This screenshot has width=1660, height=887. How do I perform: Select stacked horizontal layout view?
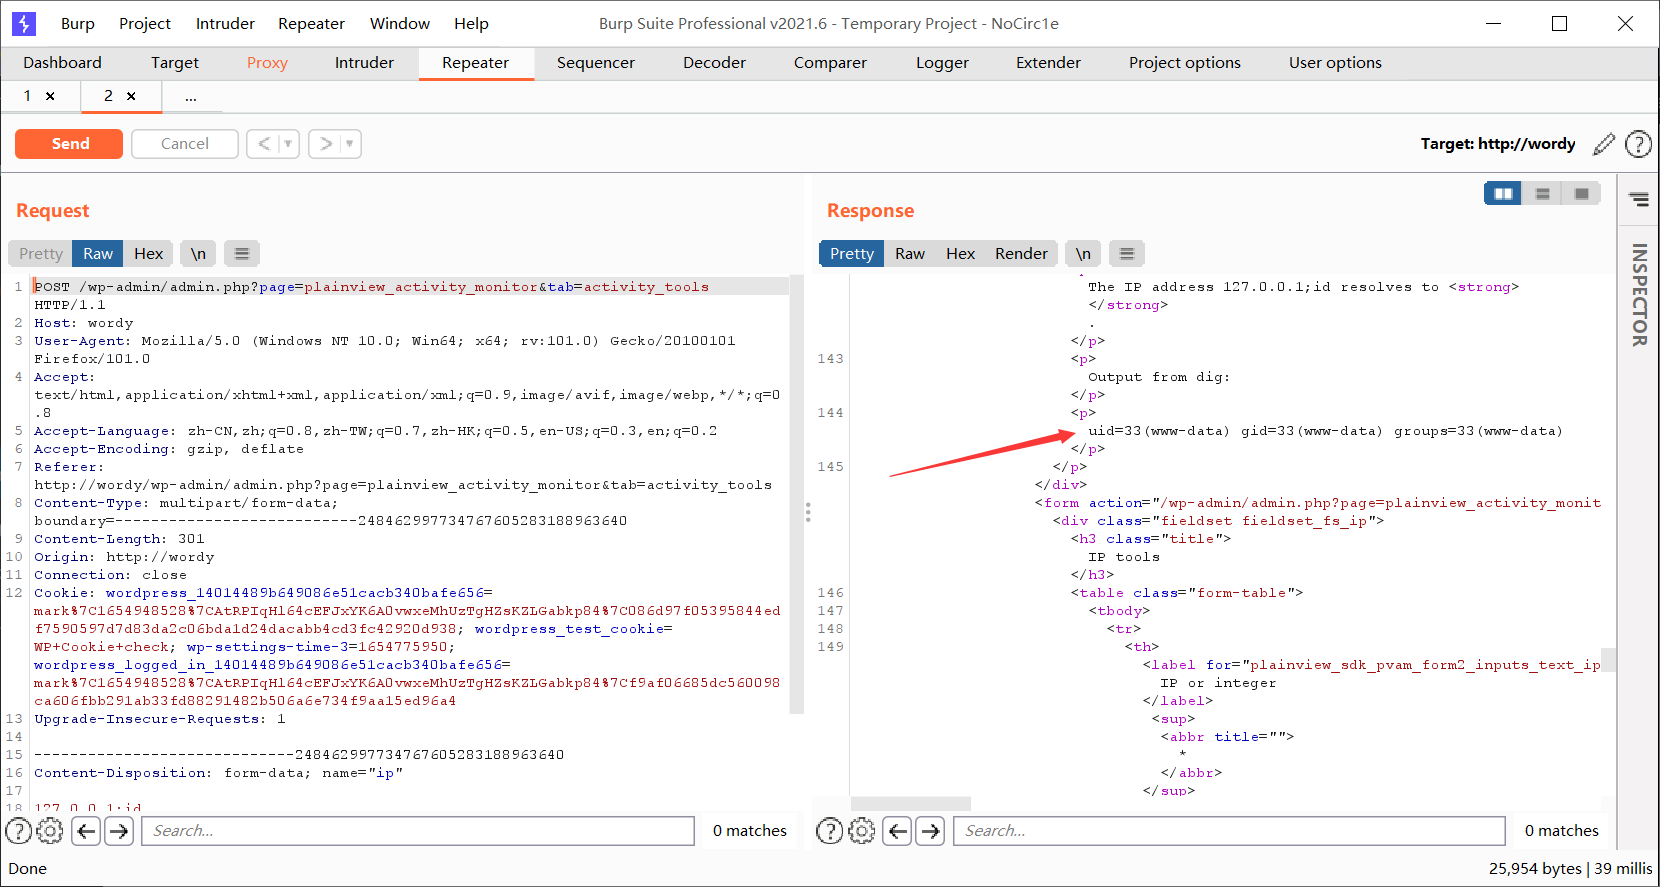(1542, 193)
